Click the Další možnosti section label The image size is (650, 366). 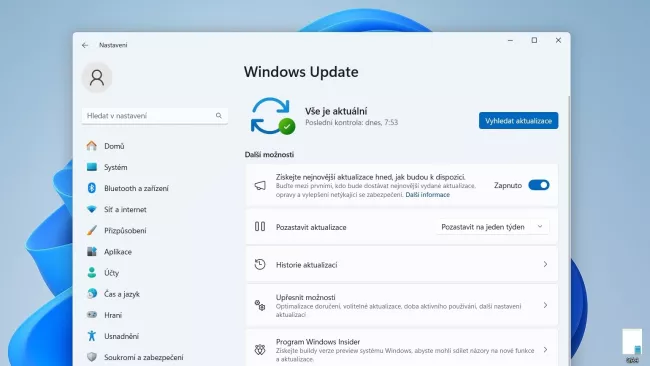(x=269, y=155)
